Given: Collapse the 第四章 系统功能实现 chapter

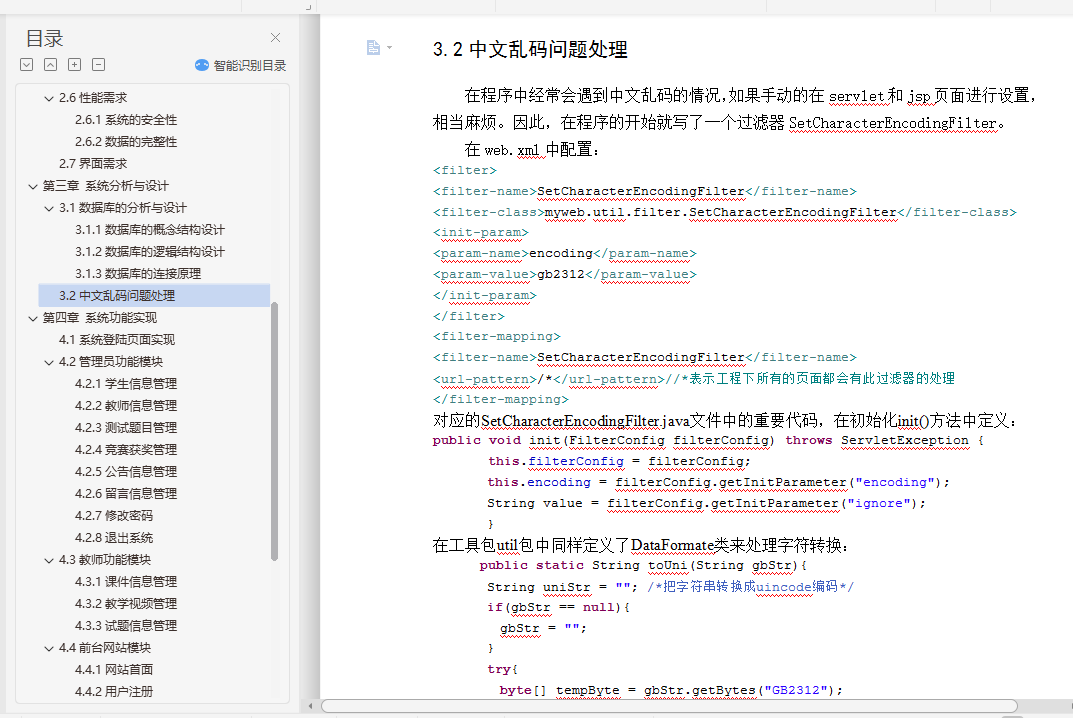Looking at the screenshot, I should tap(32, 318).
